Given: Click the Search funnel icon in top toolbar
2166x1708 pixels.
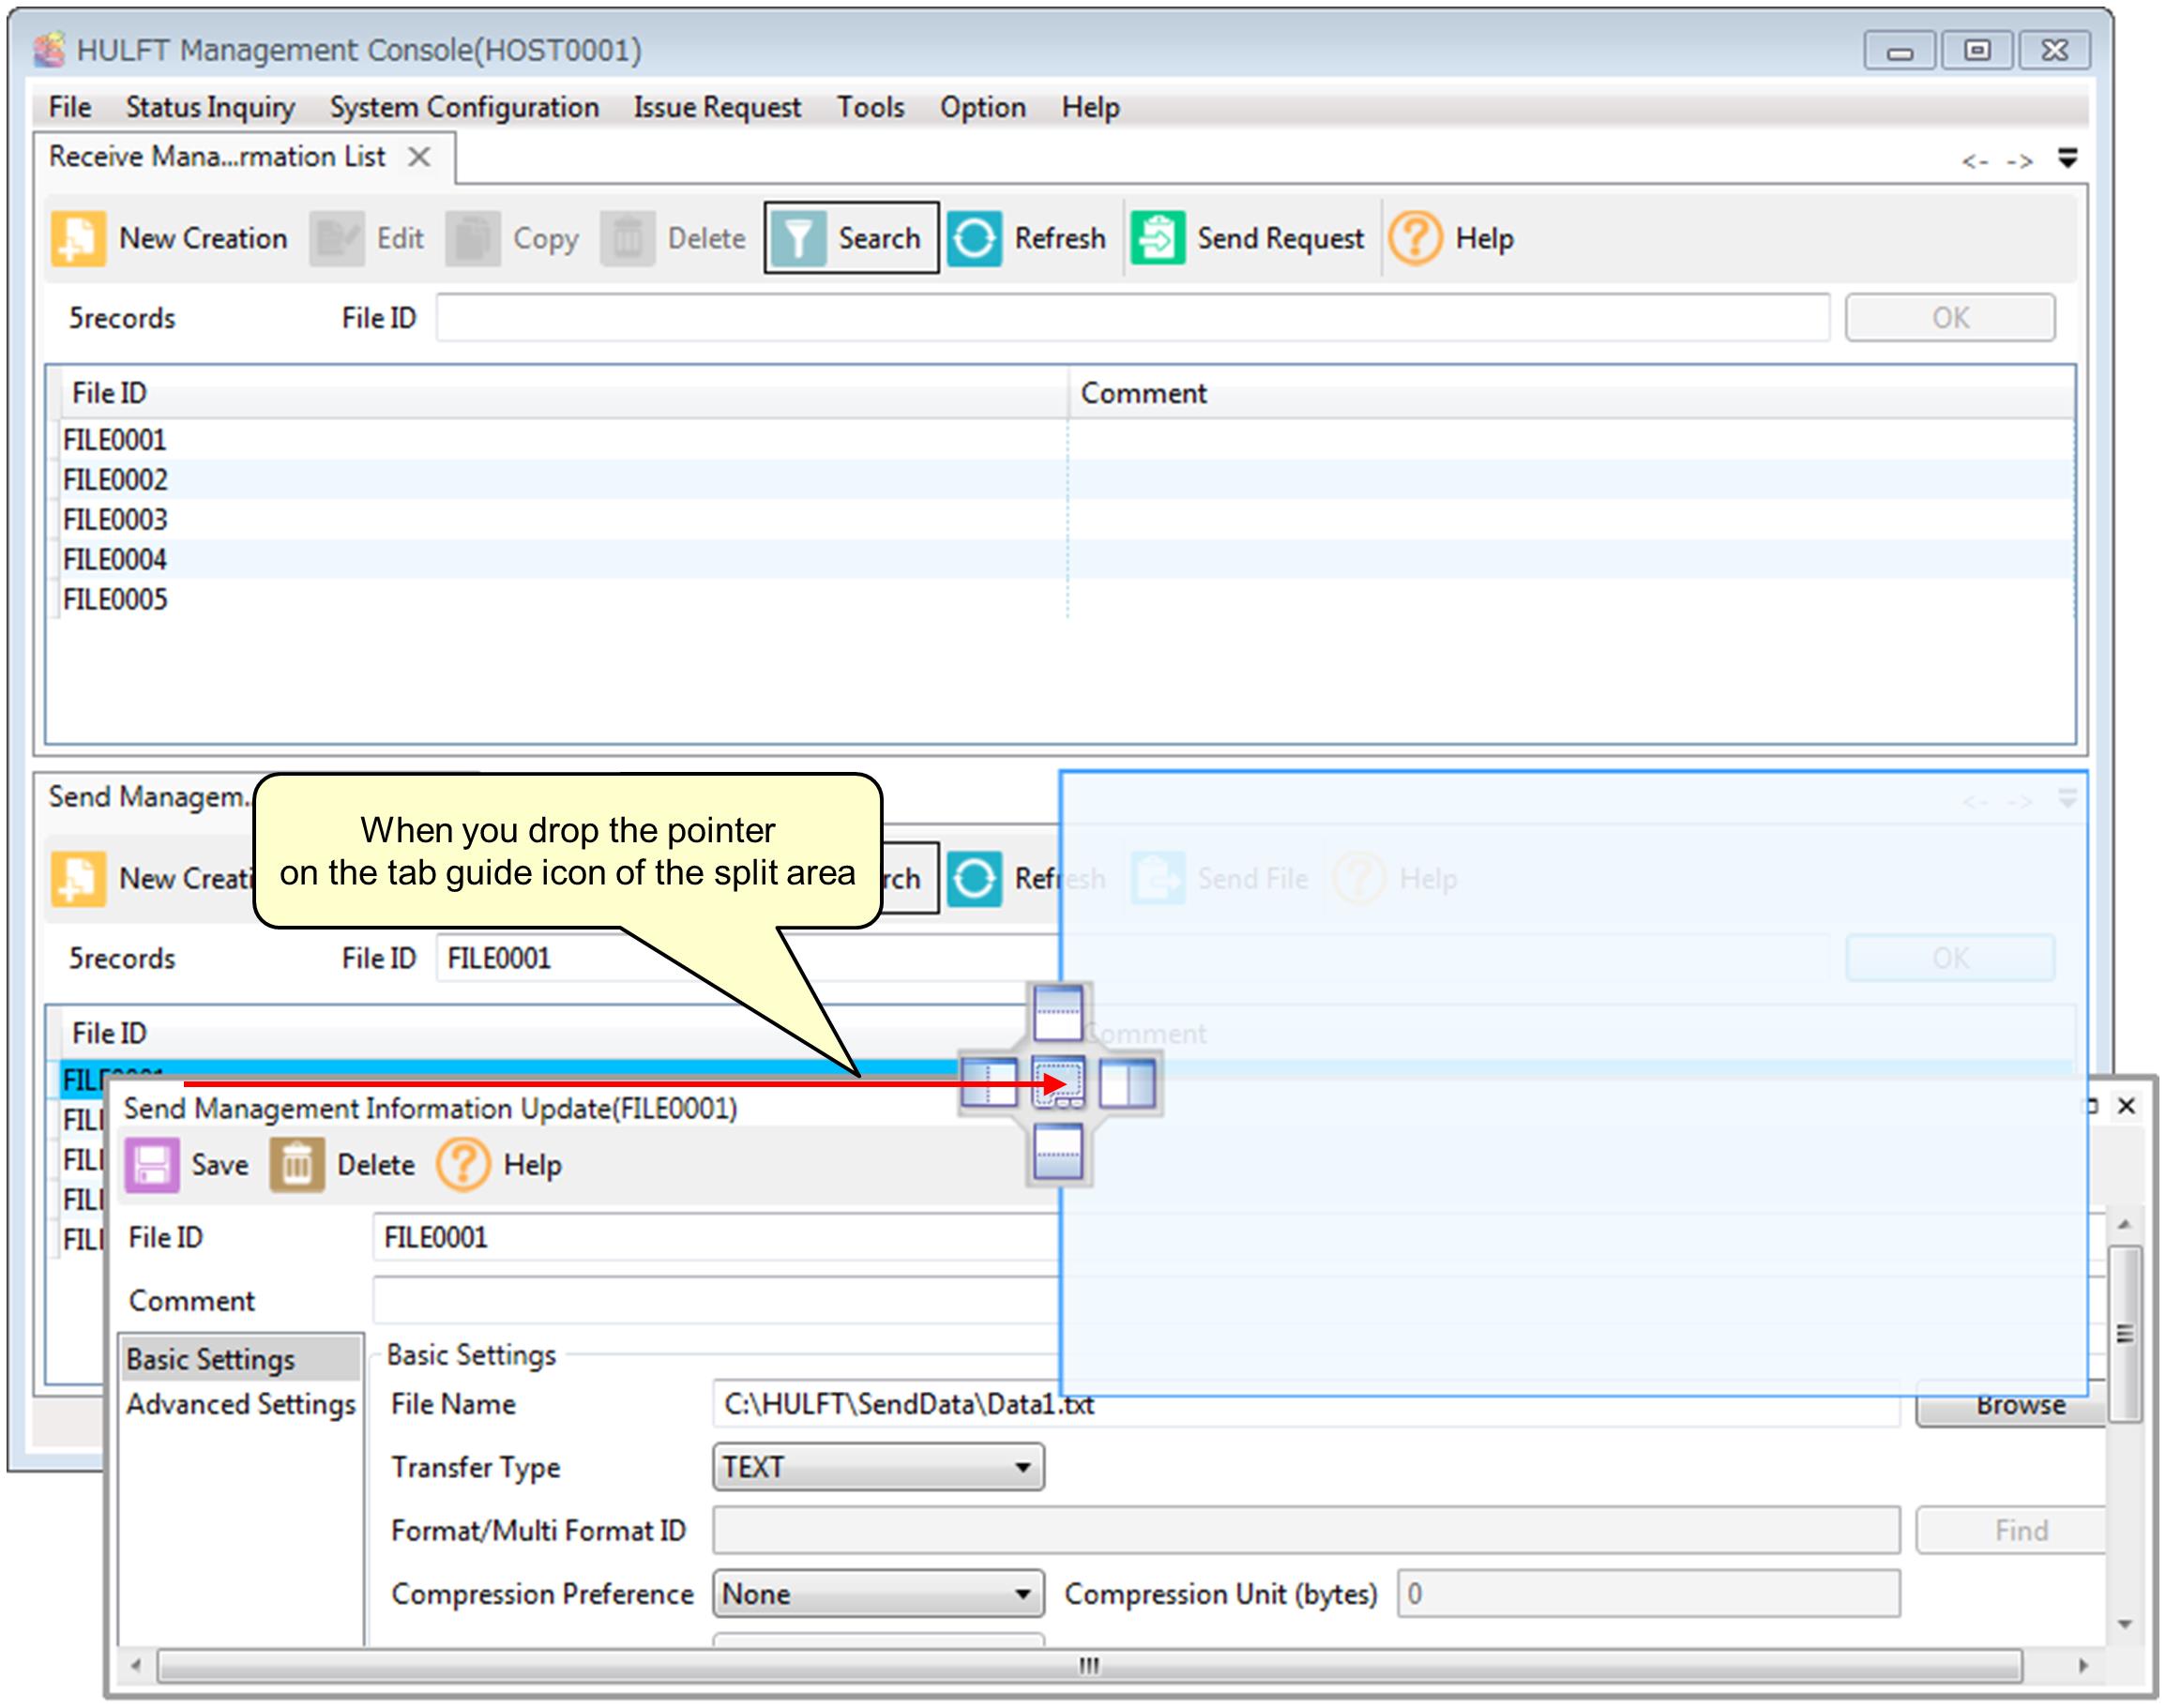Looking at the screenshot, I should click(798, 239).
